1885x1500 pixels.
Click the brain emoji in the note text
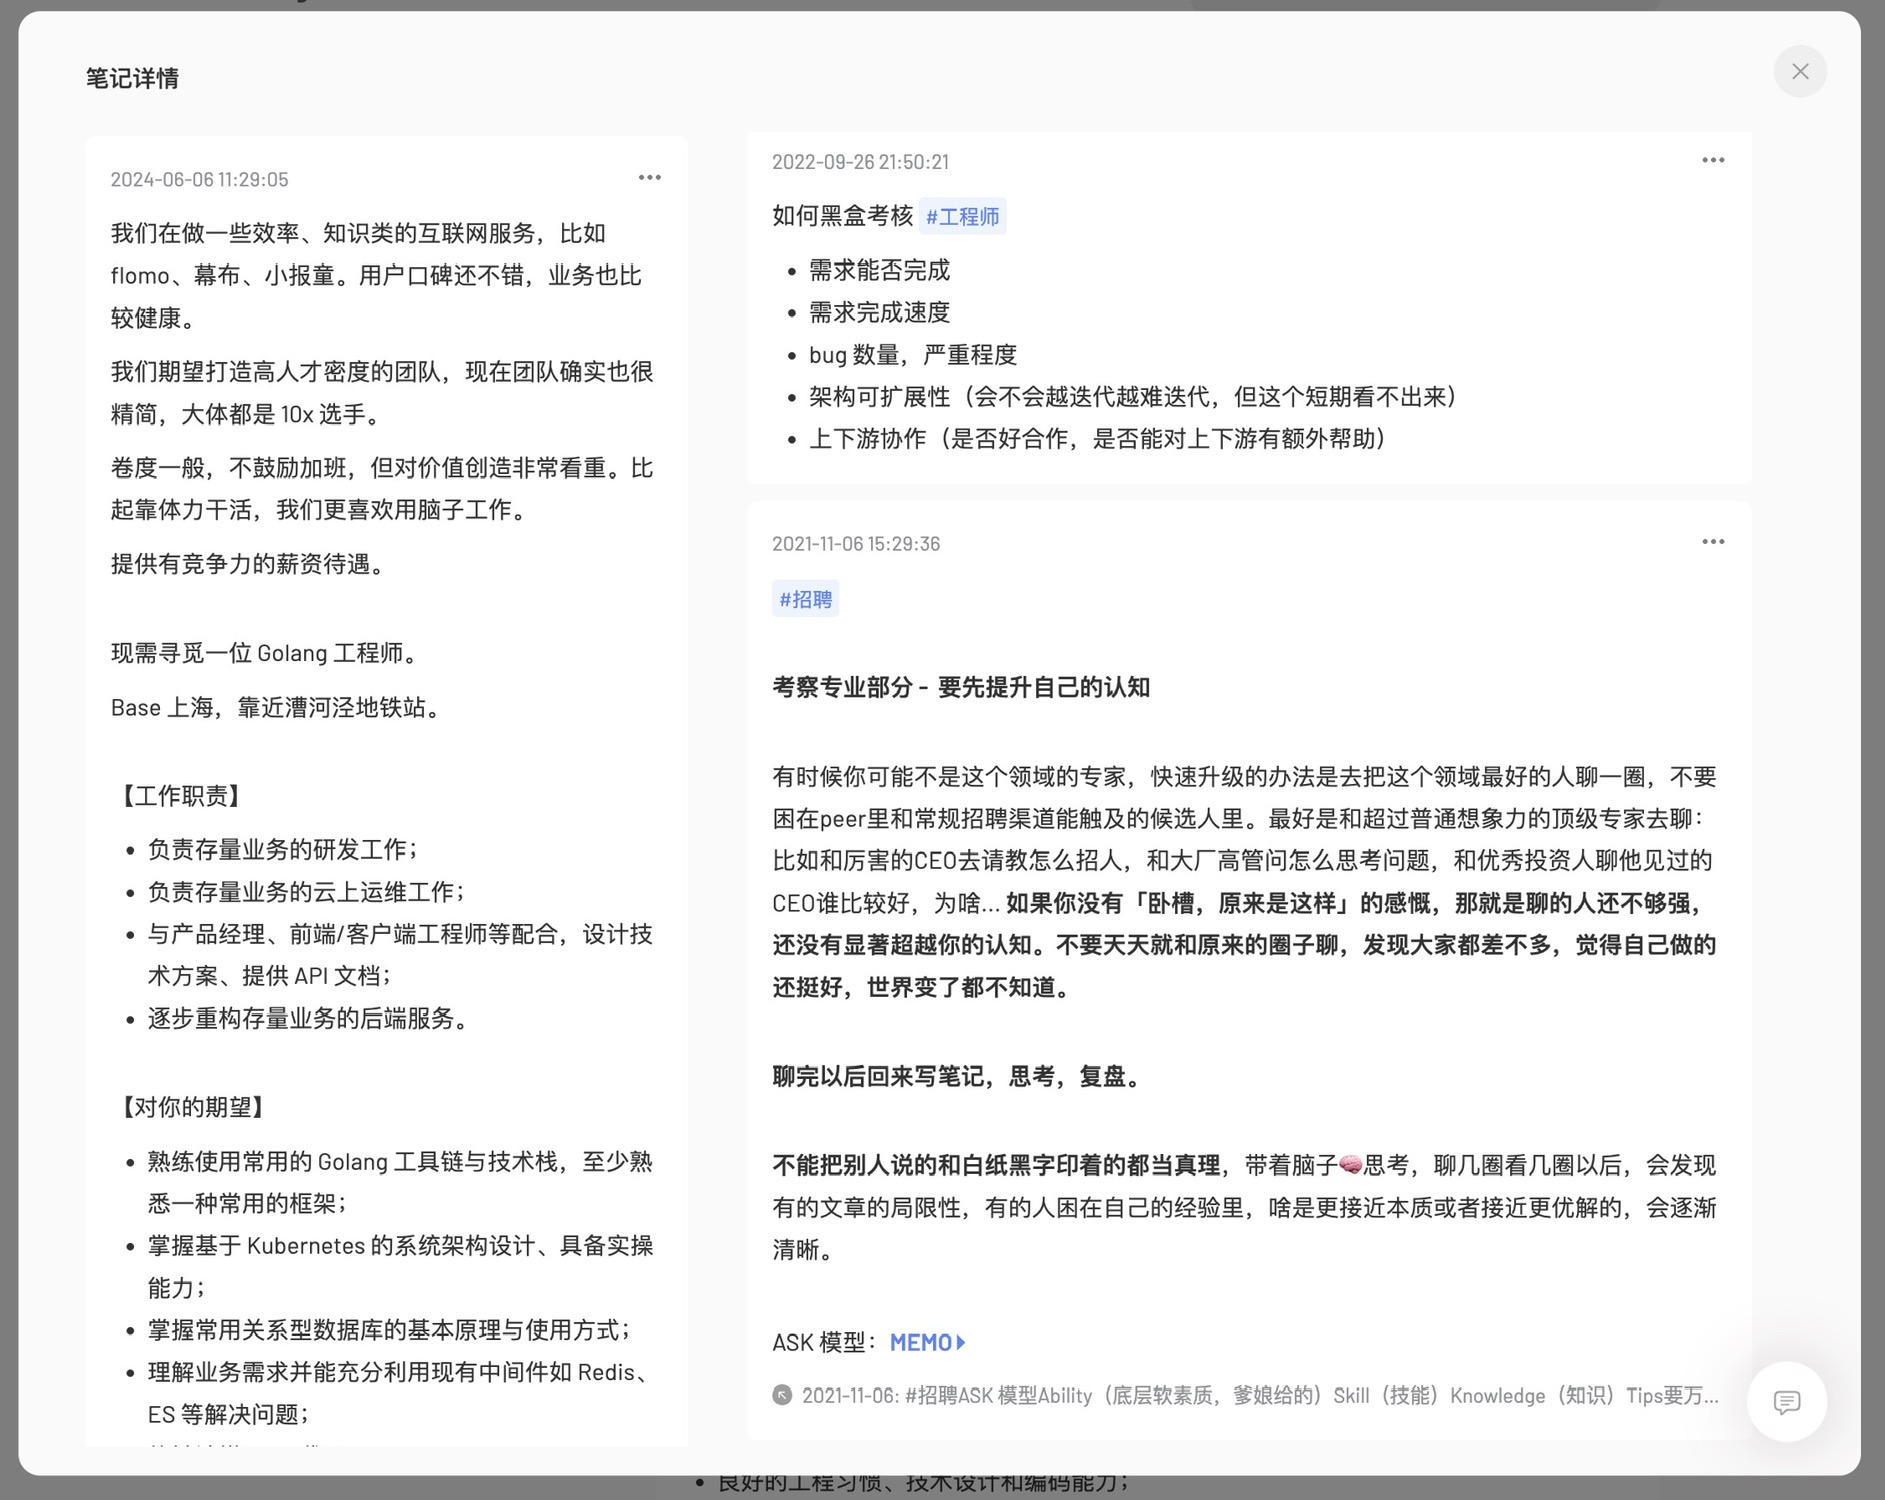1350,1165
